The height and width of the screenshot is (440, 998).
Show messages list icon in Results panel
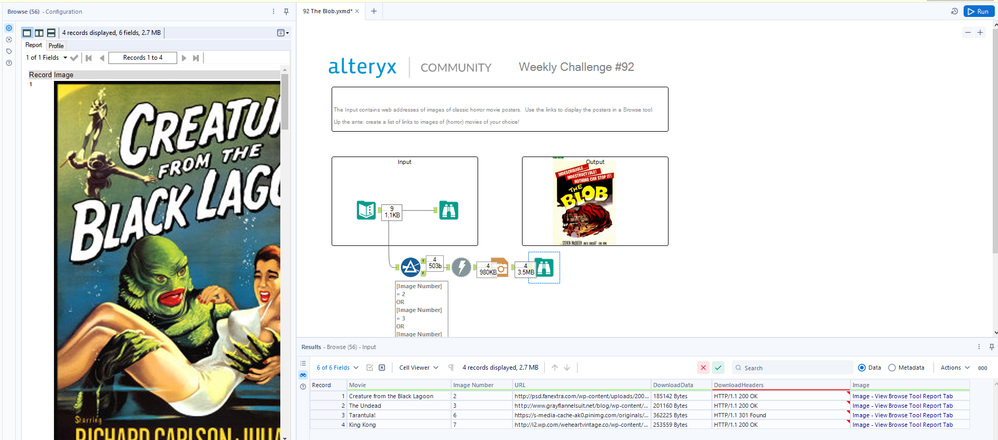pyautogui.click(x=303, y=363)
